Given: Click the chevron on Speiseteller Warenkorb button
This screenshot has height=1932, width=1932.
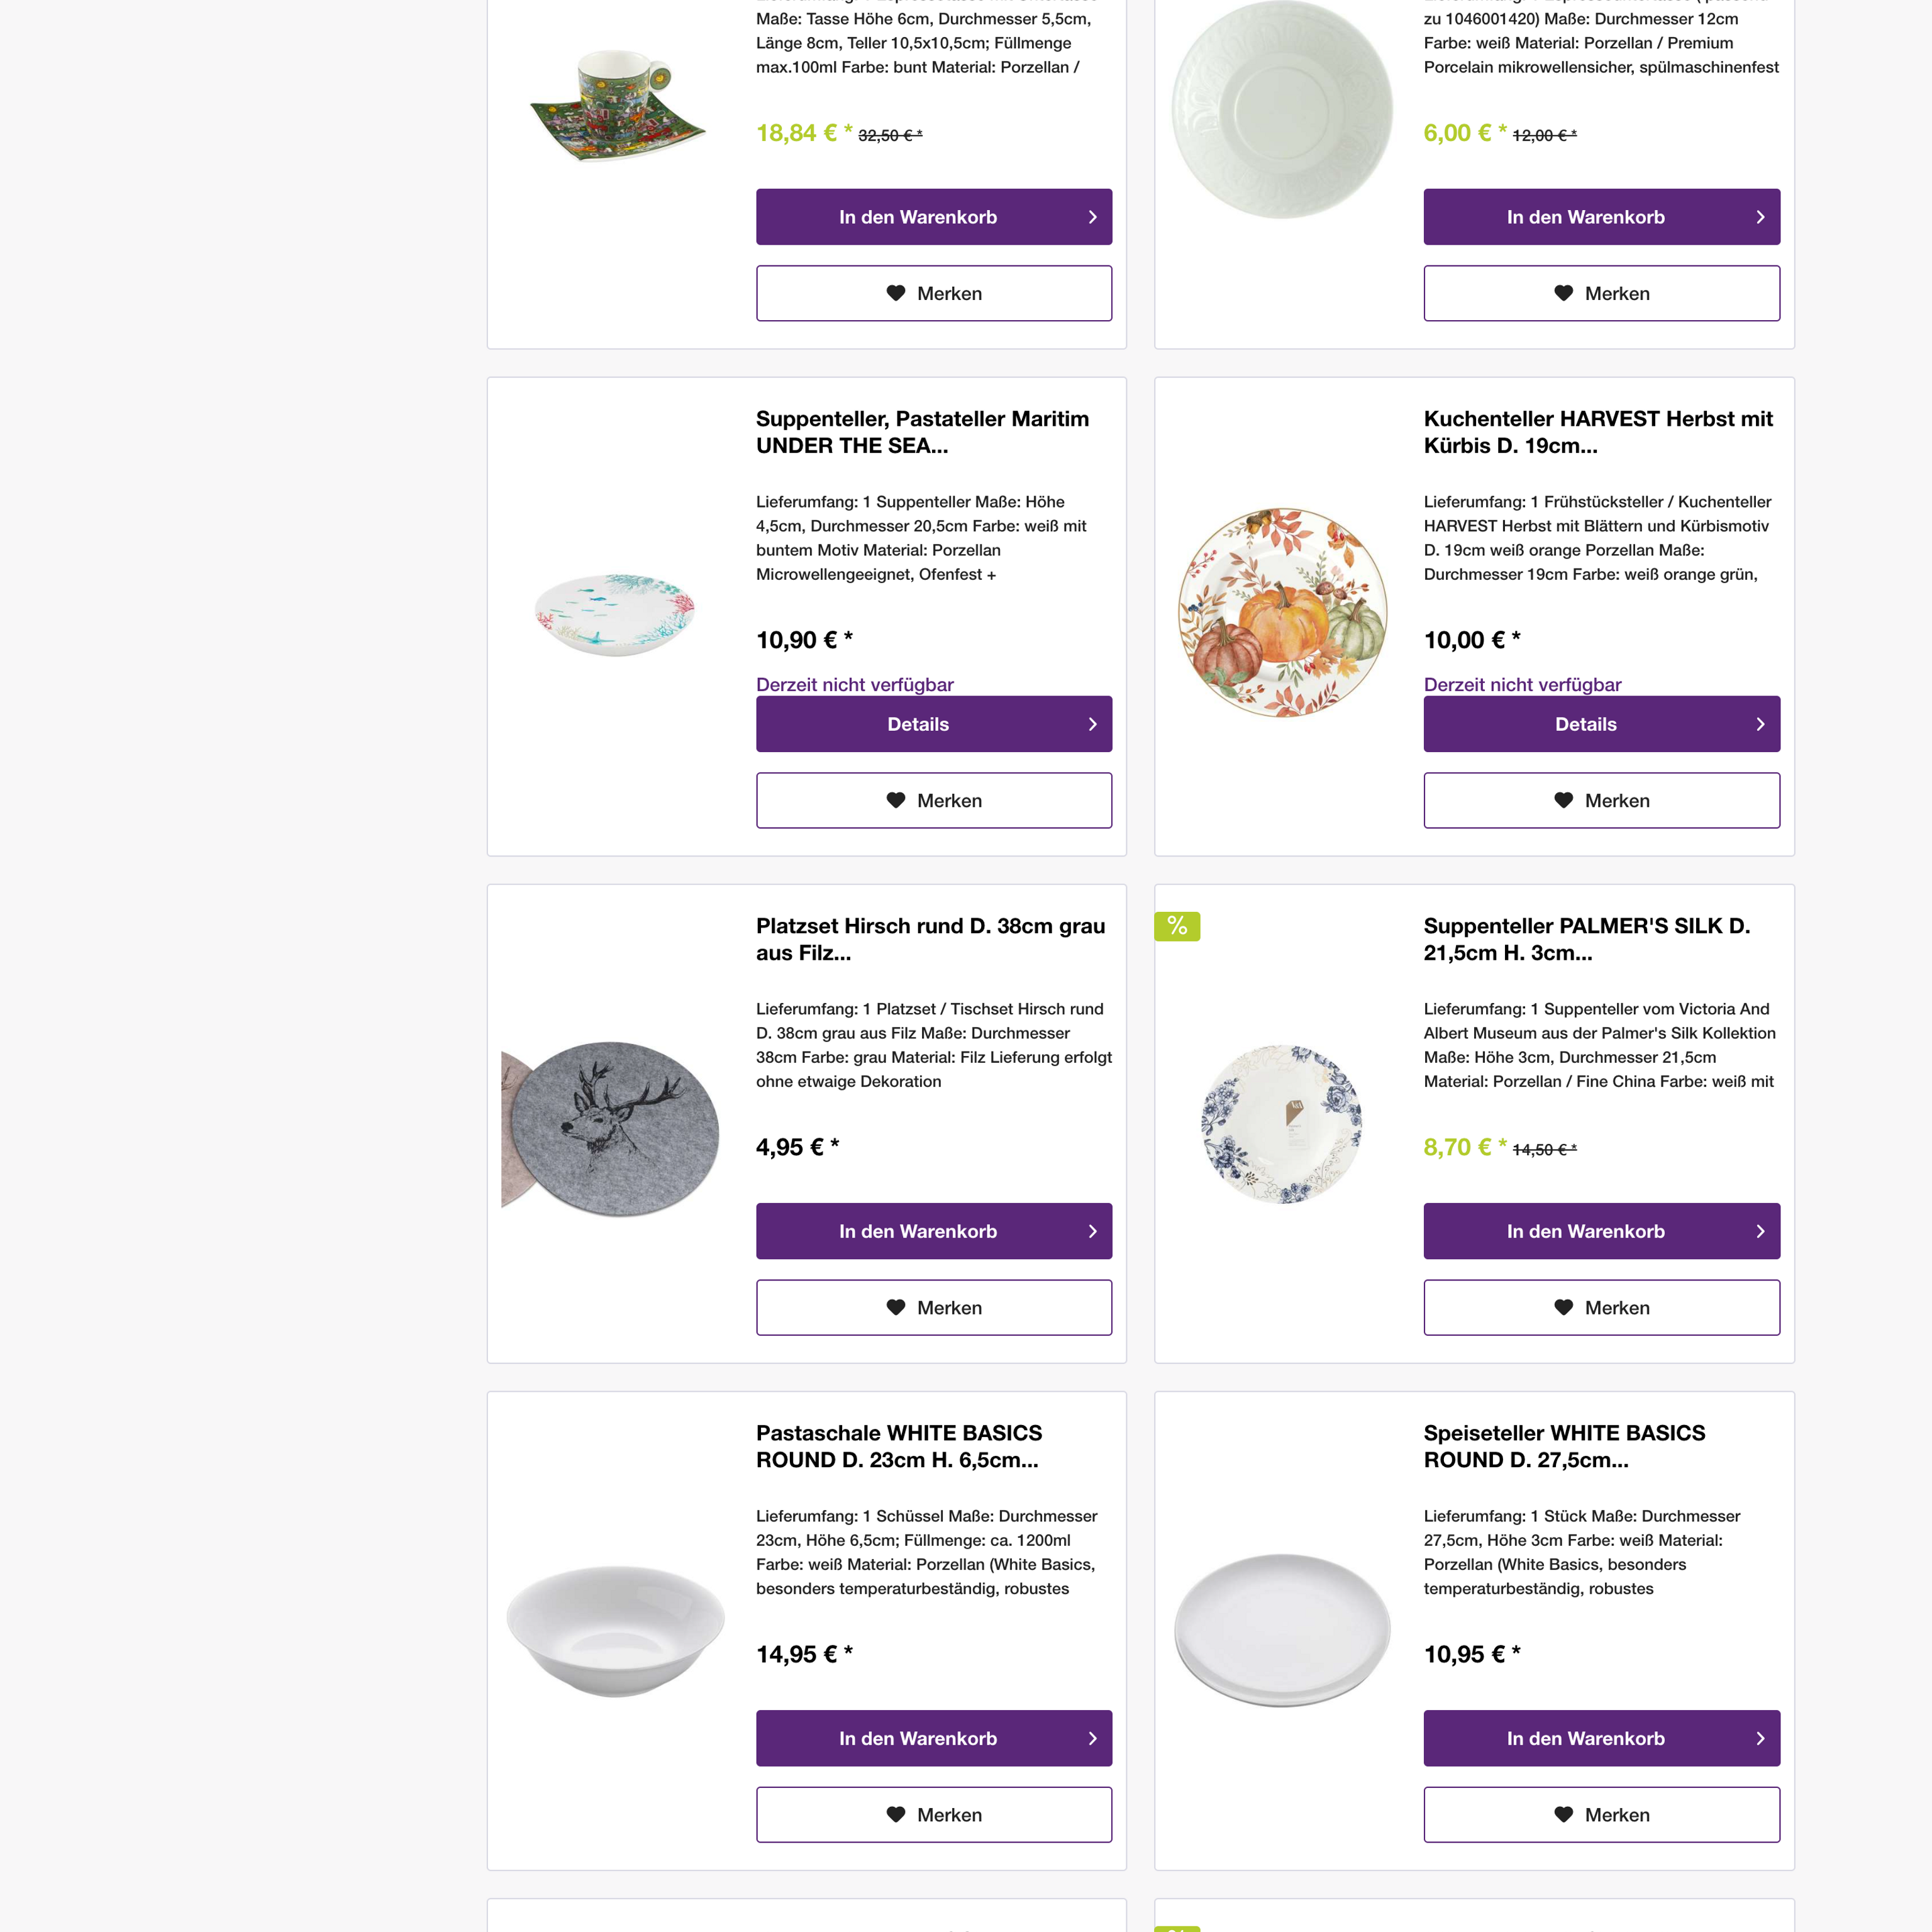Looking at the screenshot, I should (1761, 1738).
